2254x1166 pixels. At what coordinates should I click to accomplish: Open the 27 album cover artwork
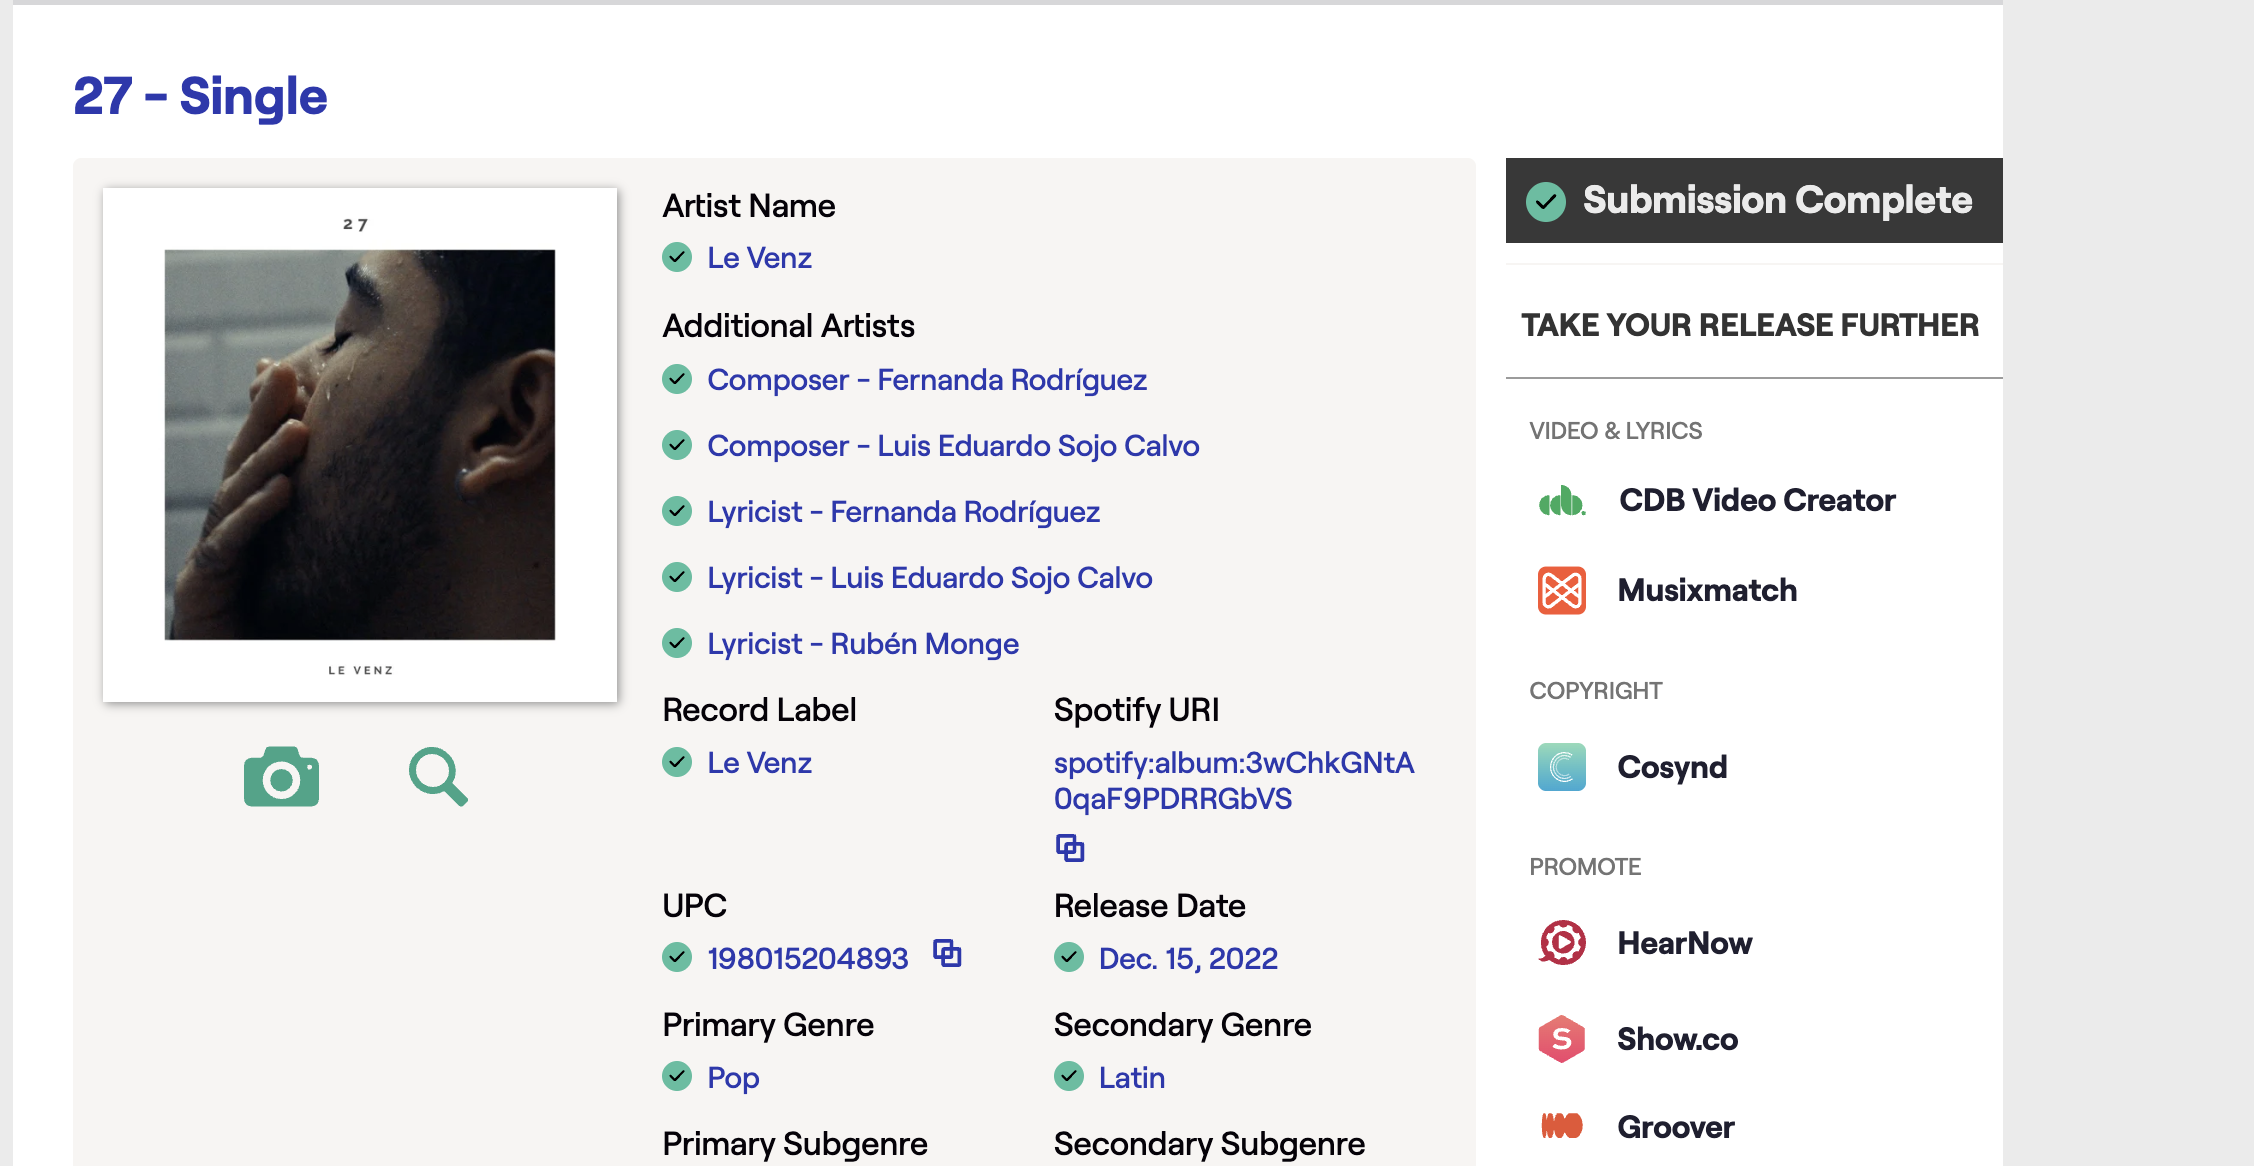[x=360, y=445]
